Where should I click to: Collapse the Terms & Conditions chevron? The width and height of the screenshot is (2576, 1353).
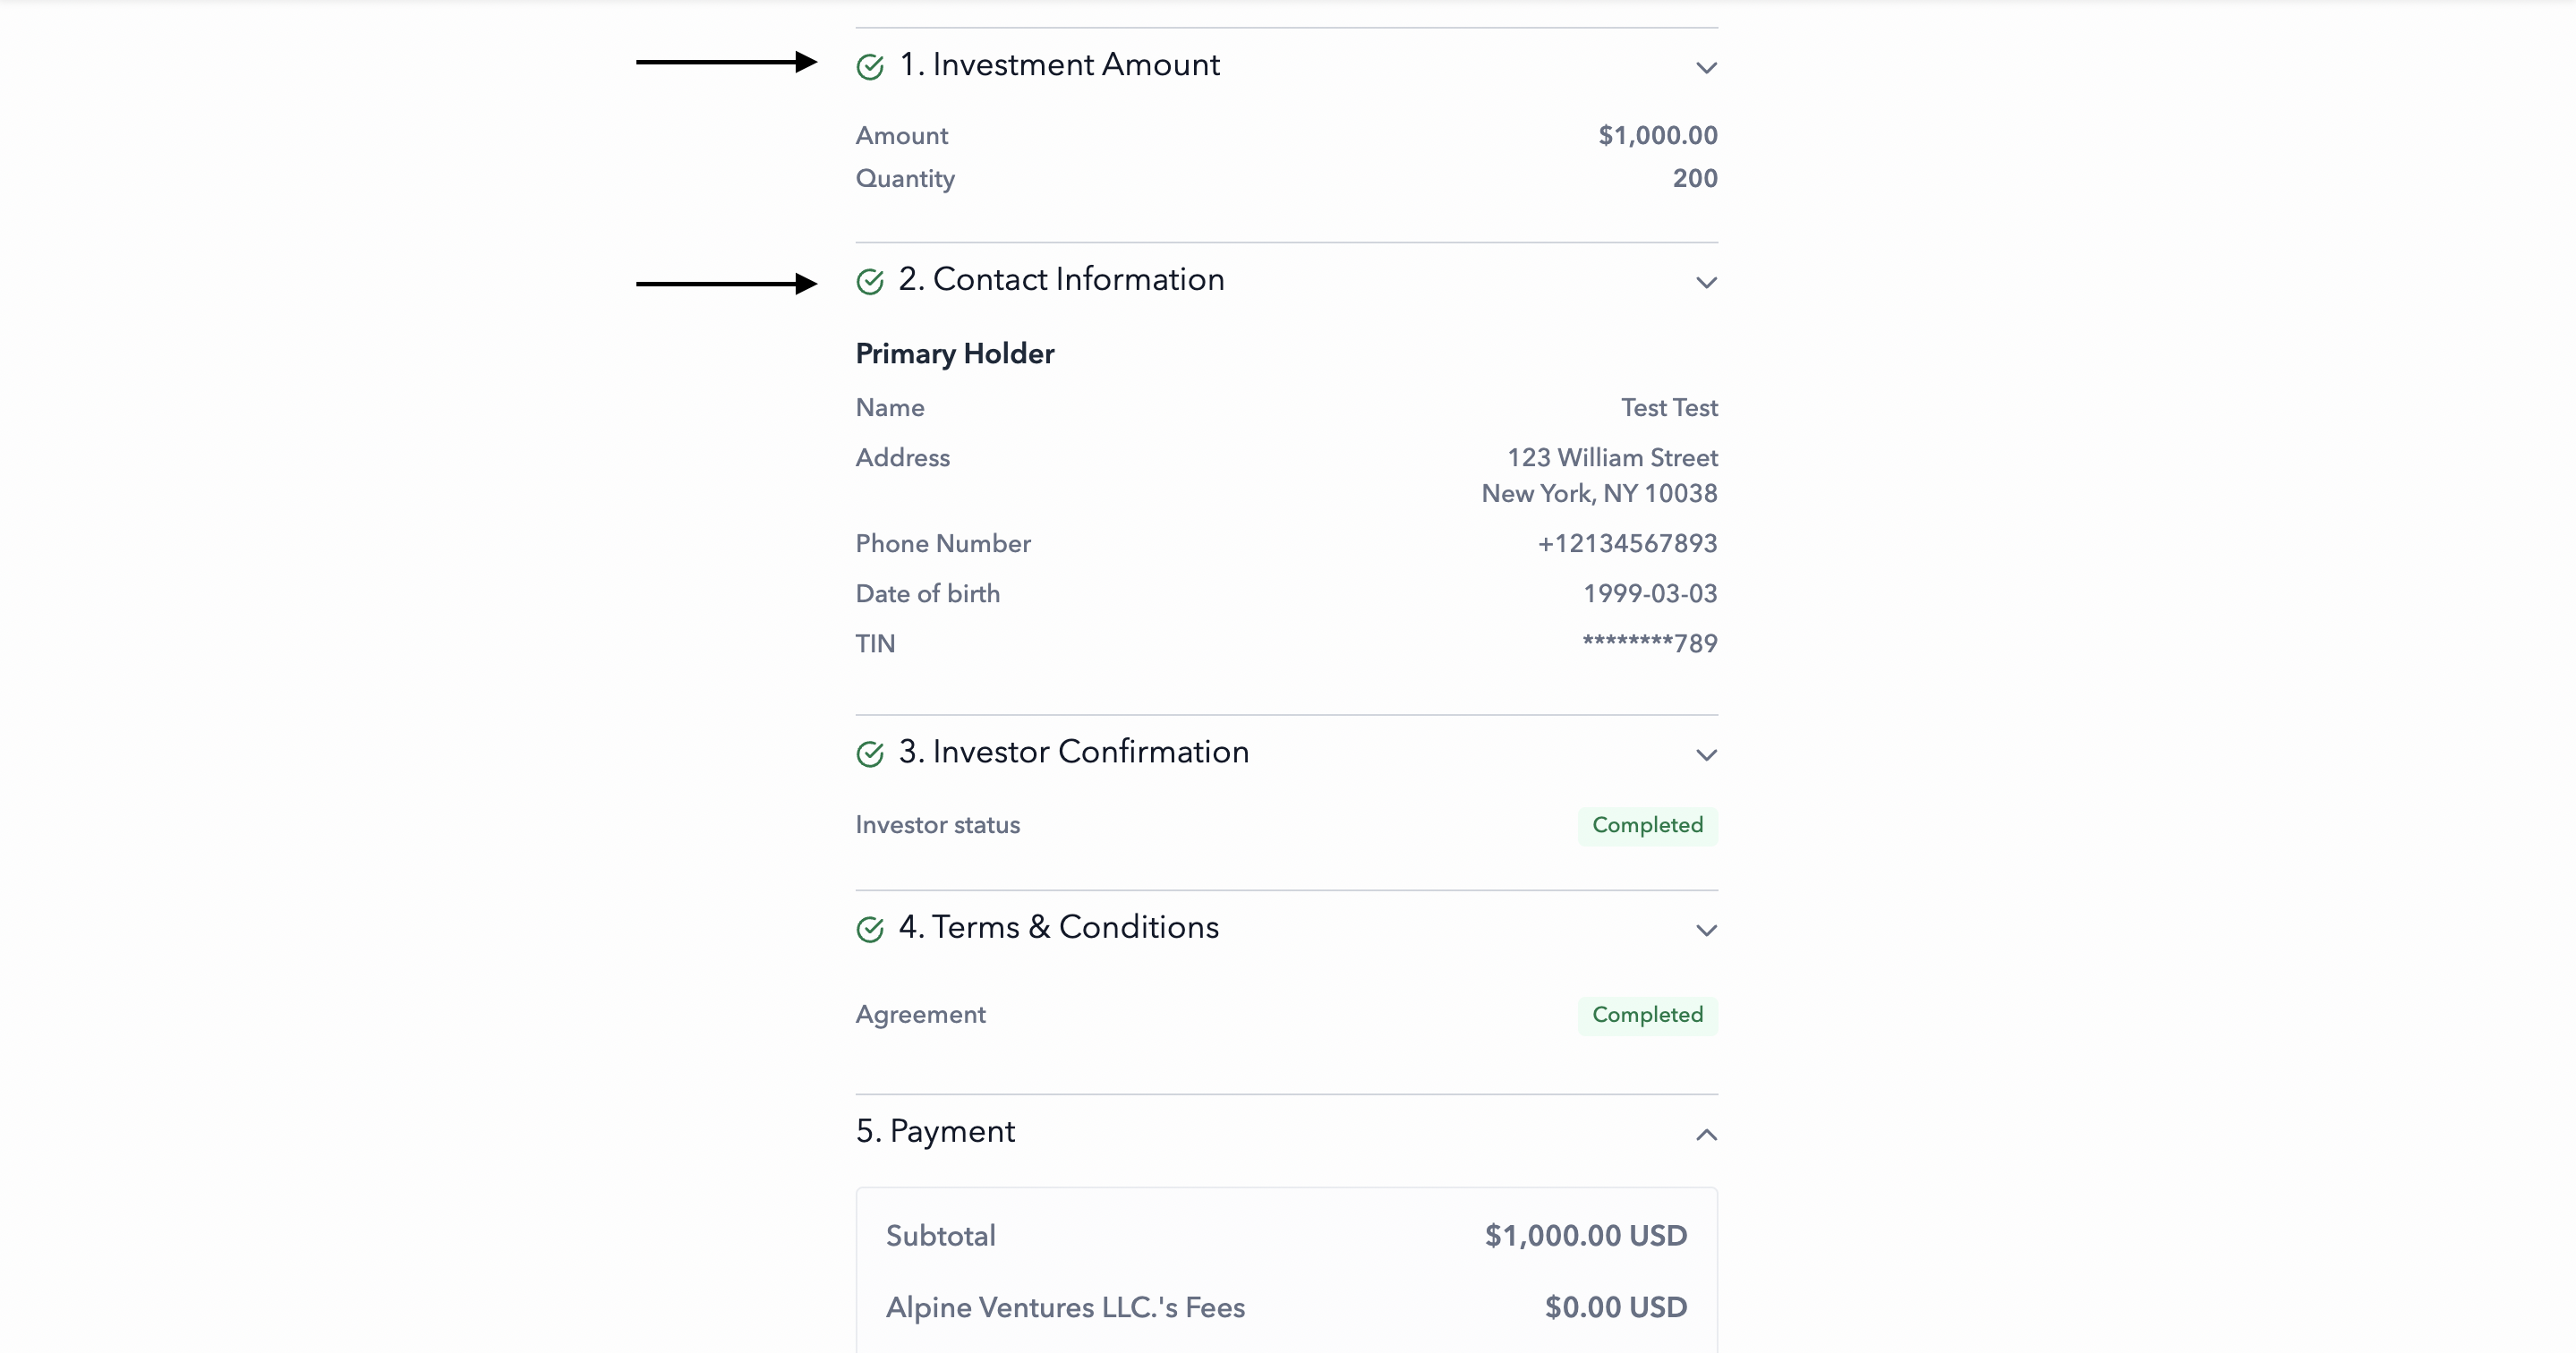pos(1706,931)
